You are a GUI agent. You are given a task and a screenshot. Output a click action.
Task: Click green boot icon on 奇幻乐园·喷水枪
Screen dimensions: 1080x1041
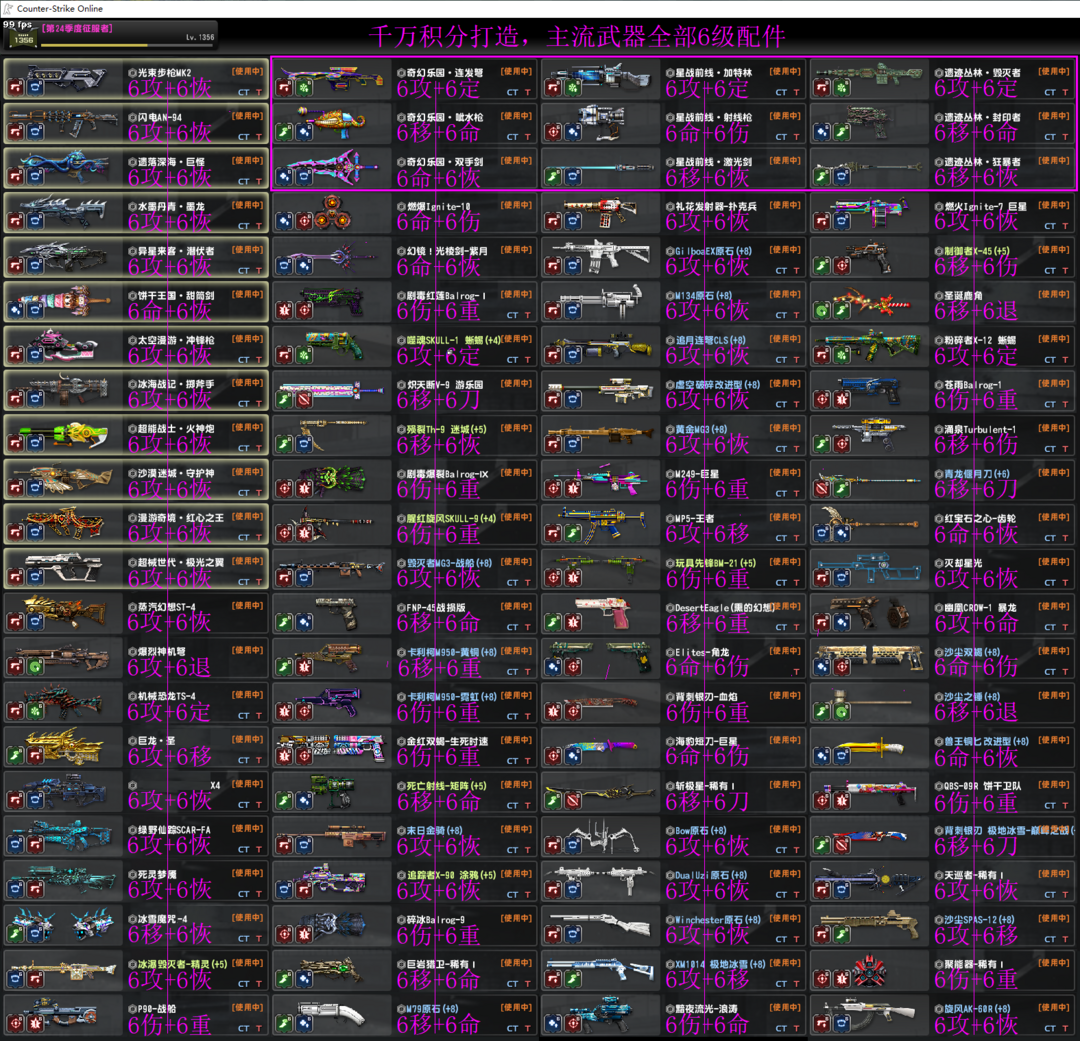coord(284,132)
